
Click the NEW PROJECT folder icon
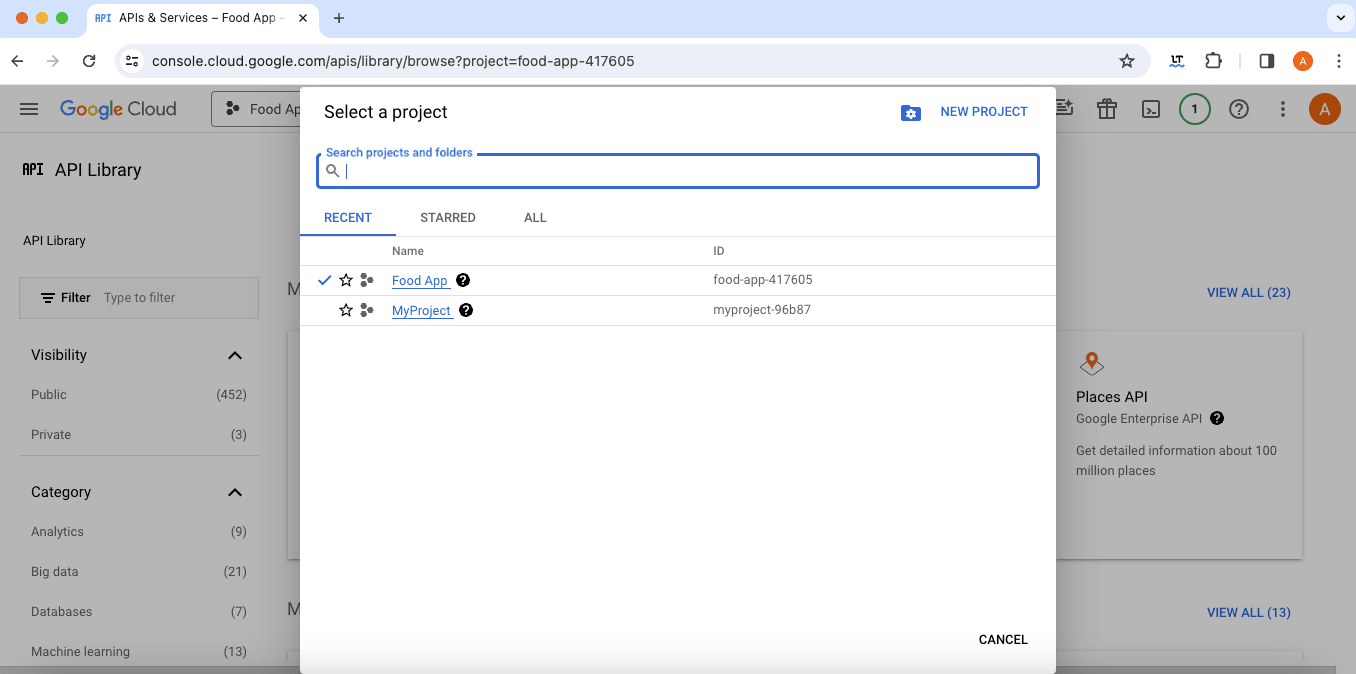[911, 112]
